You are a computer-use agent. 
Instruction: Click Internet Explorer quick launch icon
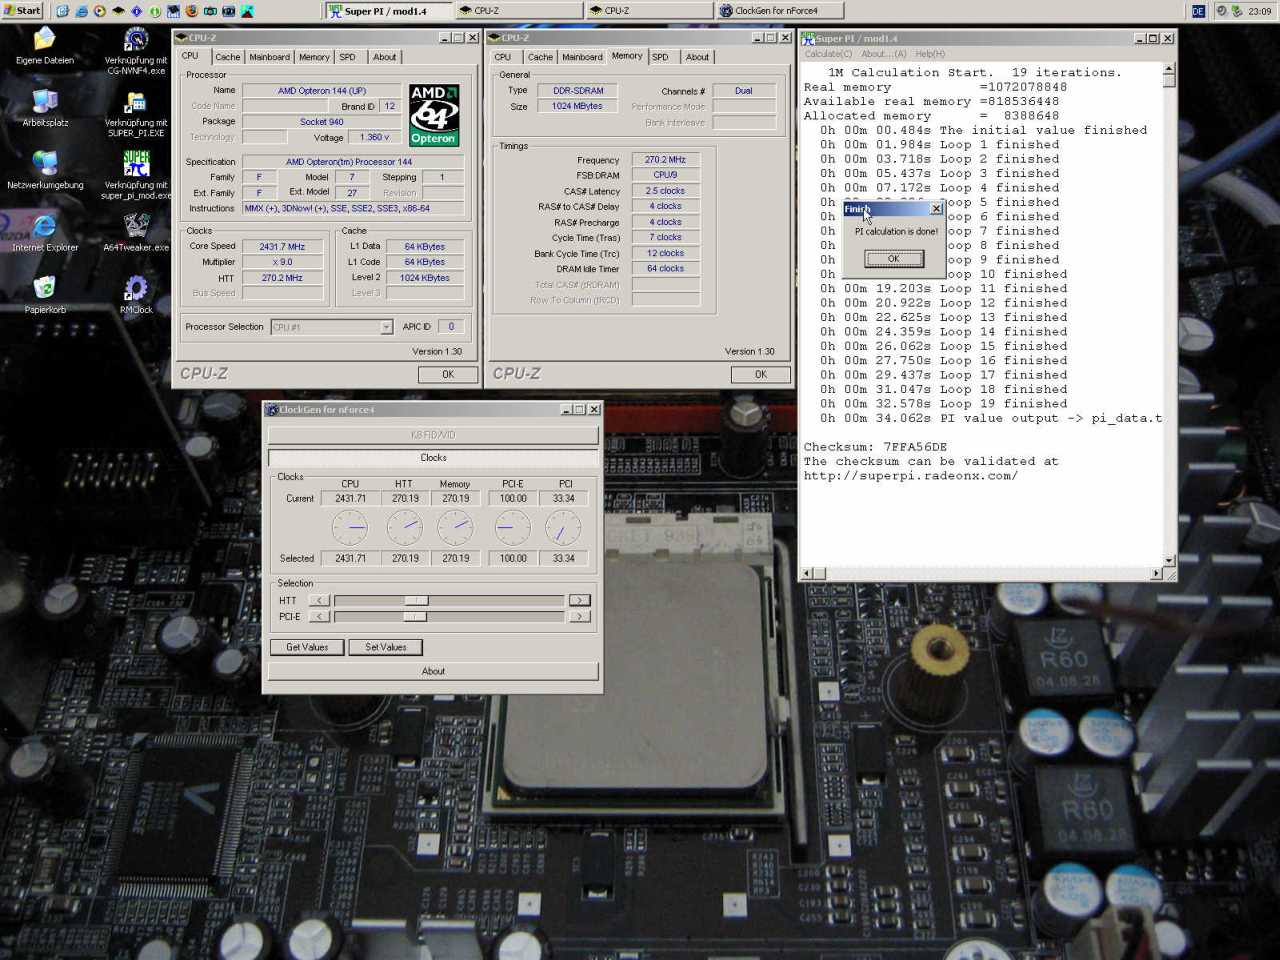pos(81,11)
